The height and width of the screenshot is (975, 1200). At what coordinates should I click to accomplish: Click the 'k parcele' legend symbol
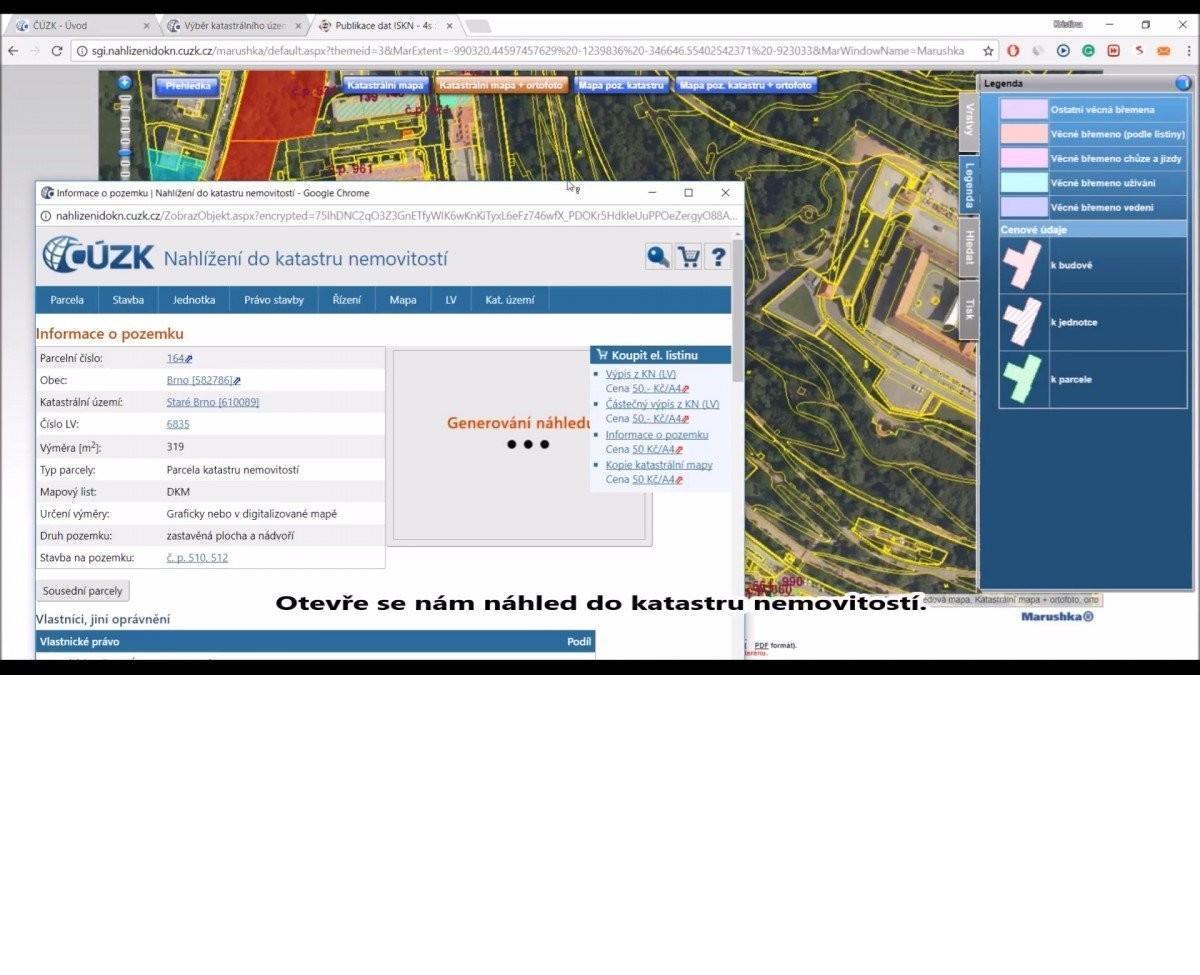point(1022,379)
